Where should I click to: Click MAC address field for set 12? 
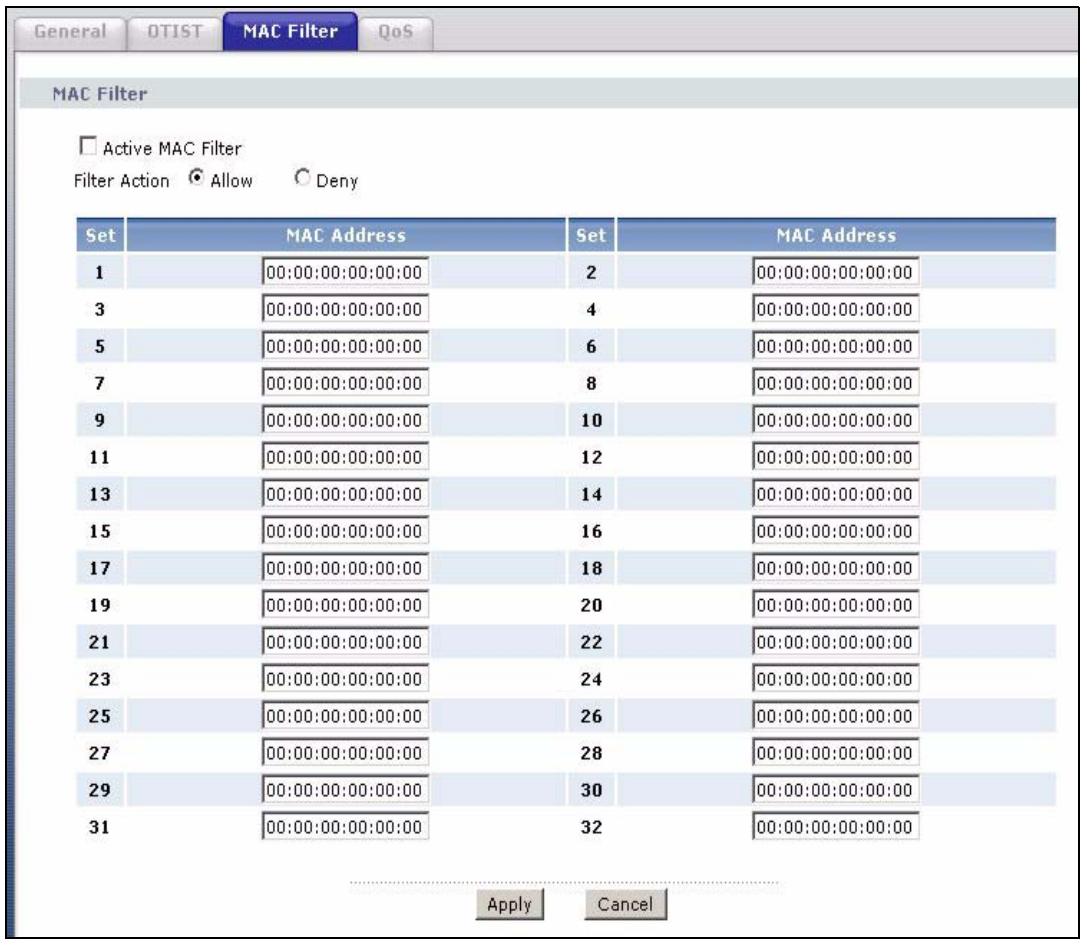tap(835, 457)
